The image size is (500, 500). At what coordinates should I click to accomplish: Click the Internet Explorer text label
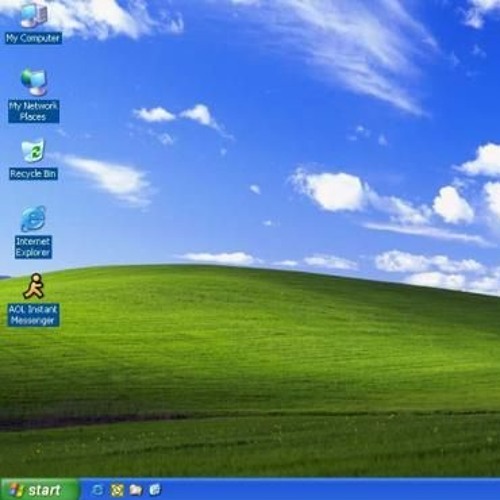33,247
